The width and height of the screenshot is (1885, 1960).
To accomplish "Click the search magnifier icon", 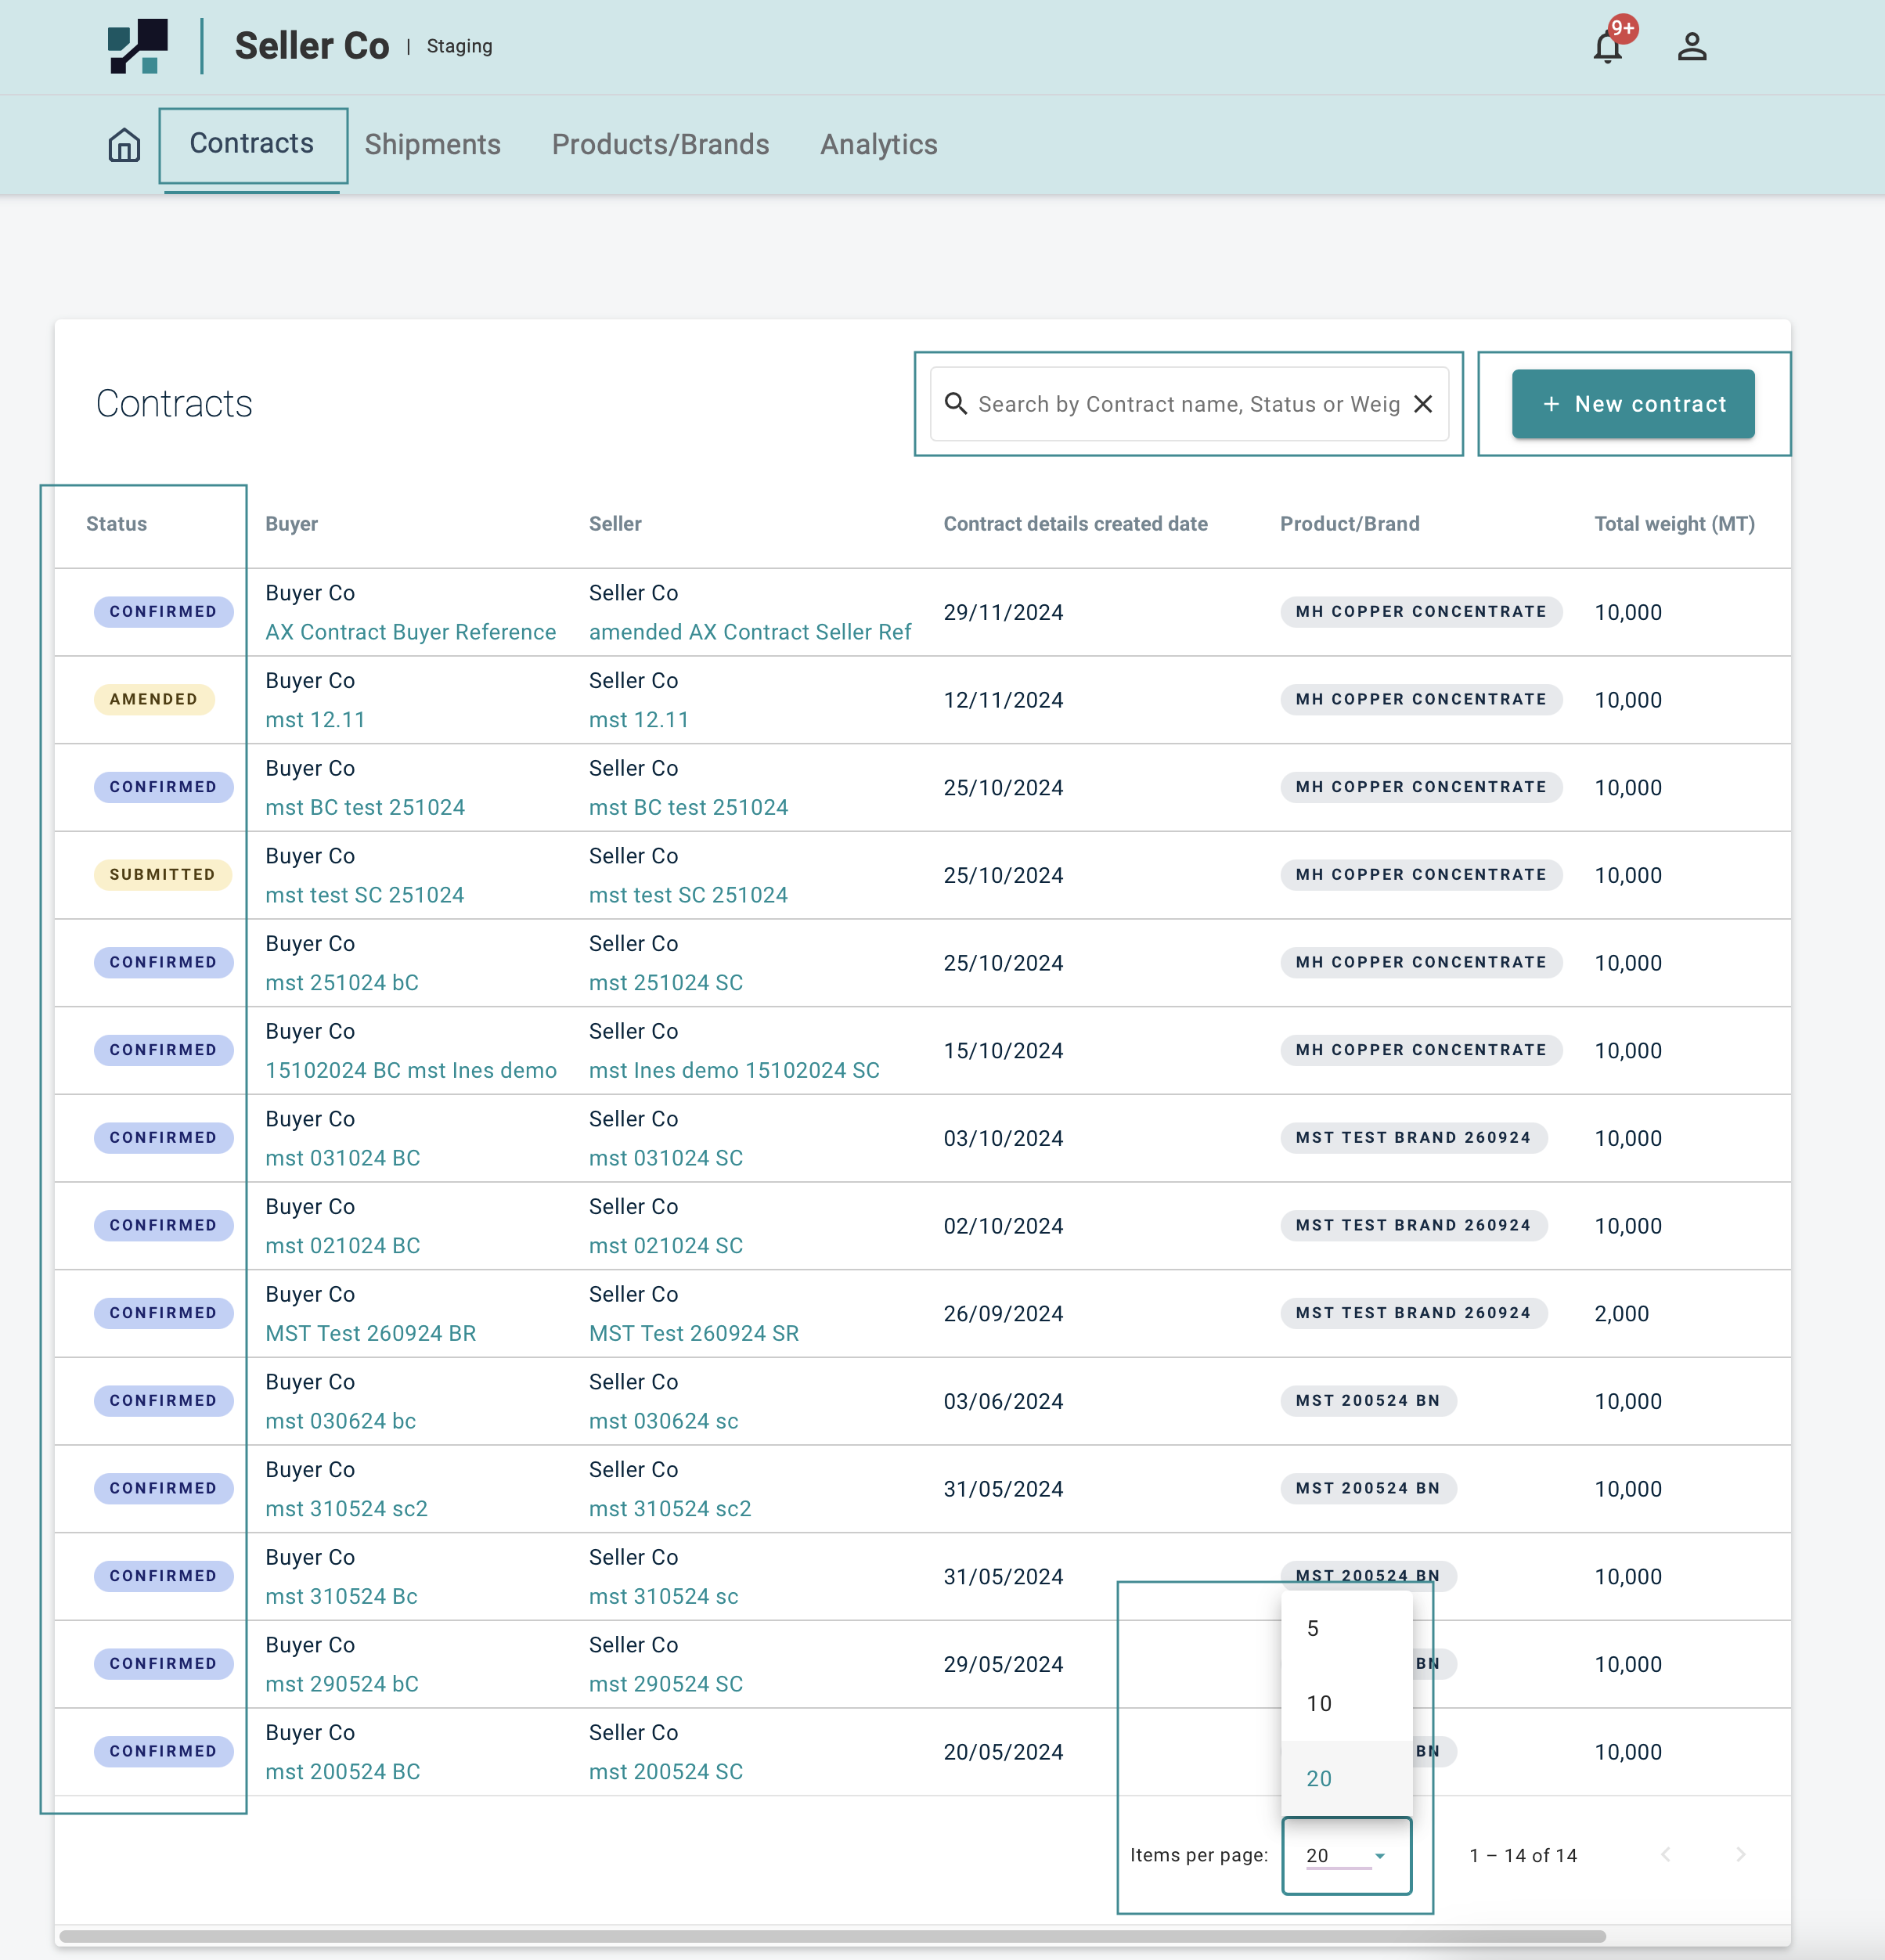I will click(x=956, y=404).
